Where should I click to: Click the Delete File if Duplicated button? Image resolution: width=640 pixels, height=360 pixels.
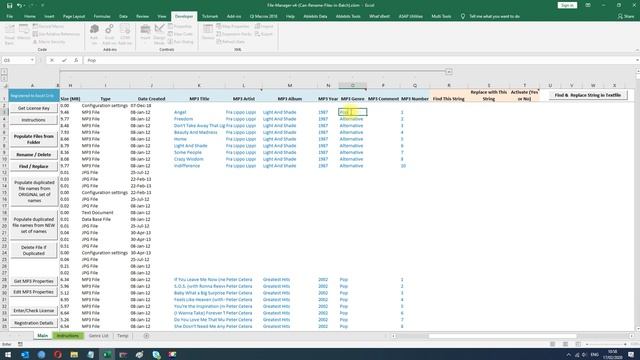pyautogui.click(x=33, y=250)
